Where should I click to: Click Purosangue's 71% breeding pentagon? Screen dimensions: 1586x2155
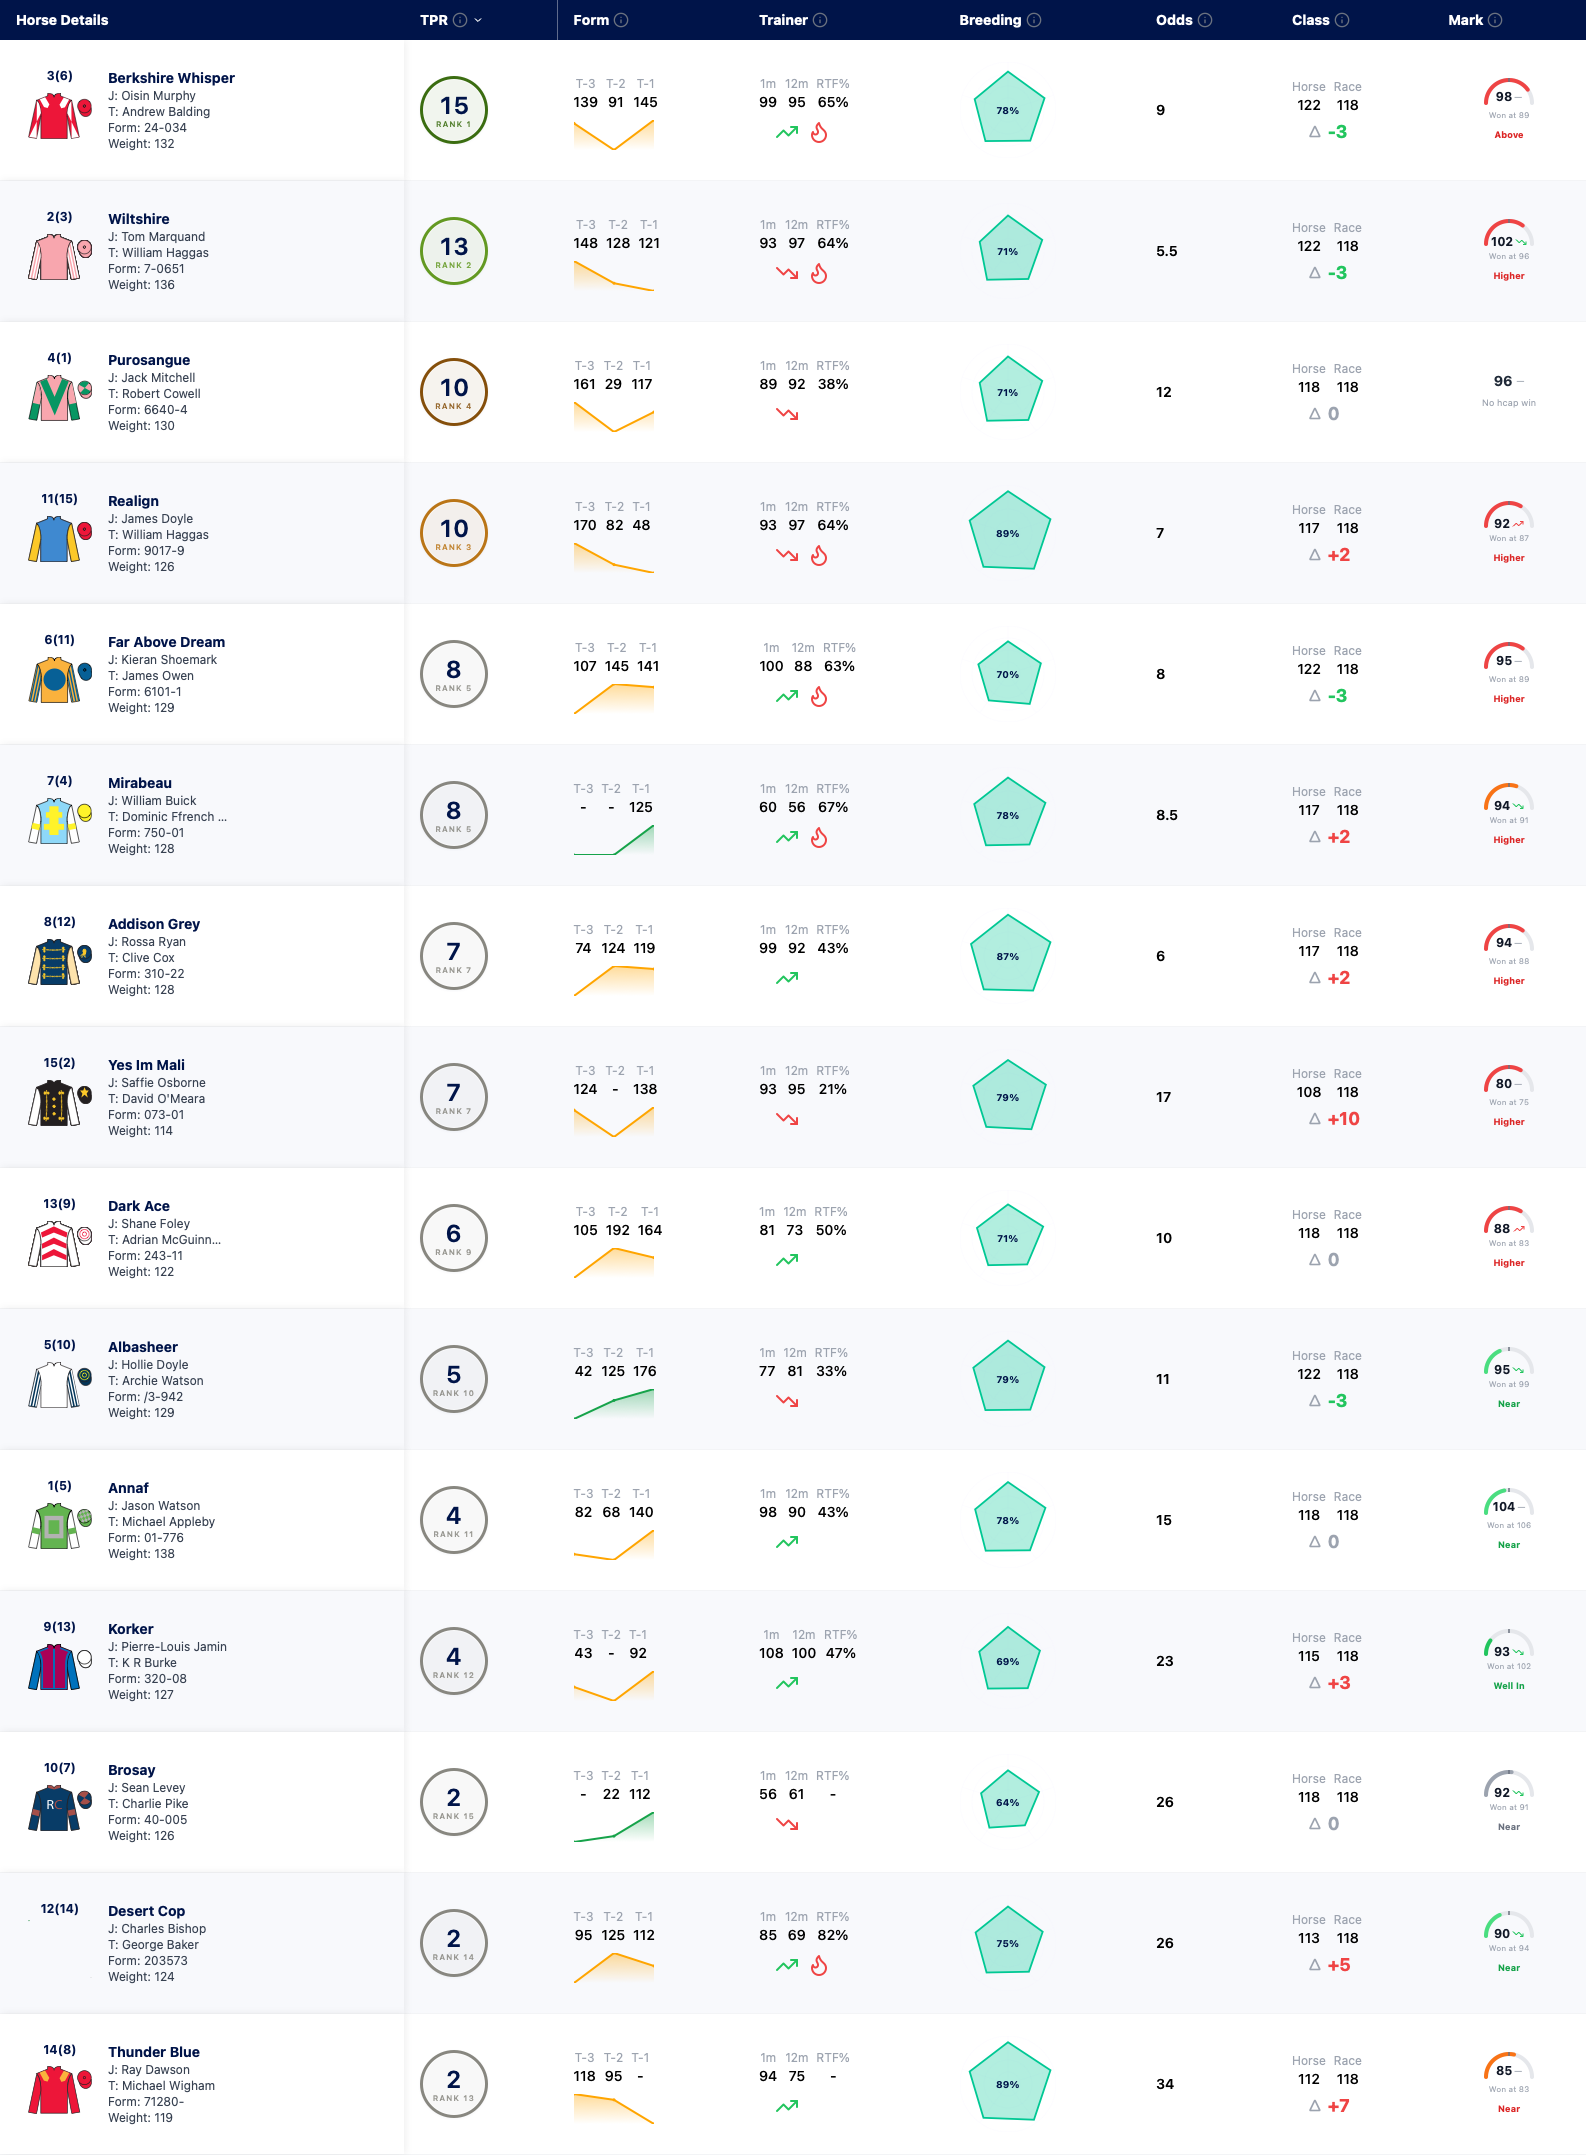coord(1008,391)
